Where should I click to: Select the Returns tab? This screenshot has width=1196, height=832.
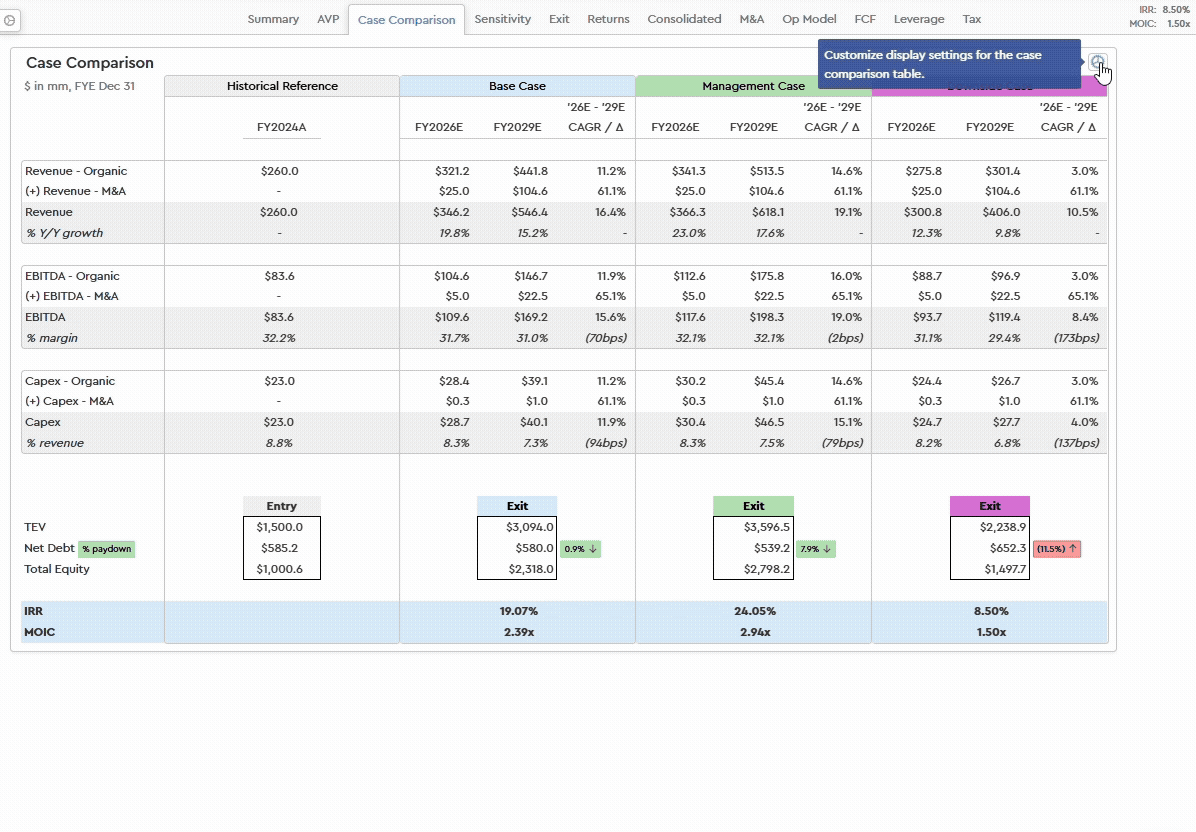pyautogui.click(x=608, y=19)
